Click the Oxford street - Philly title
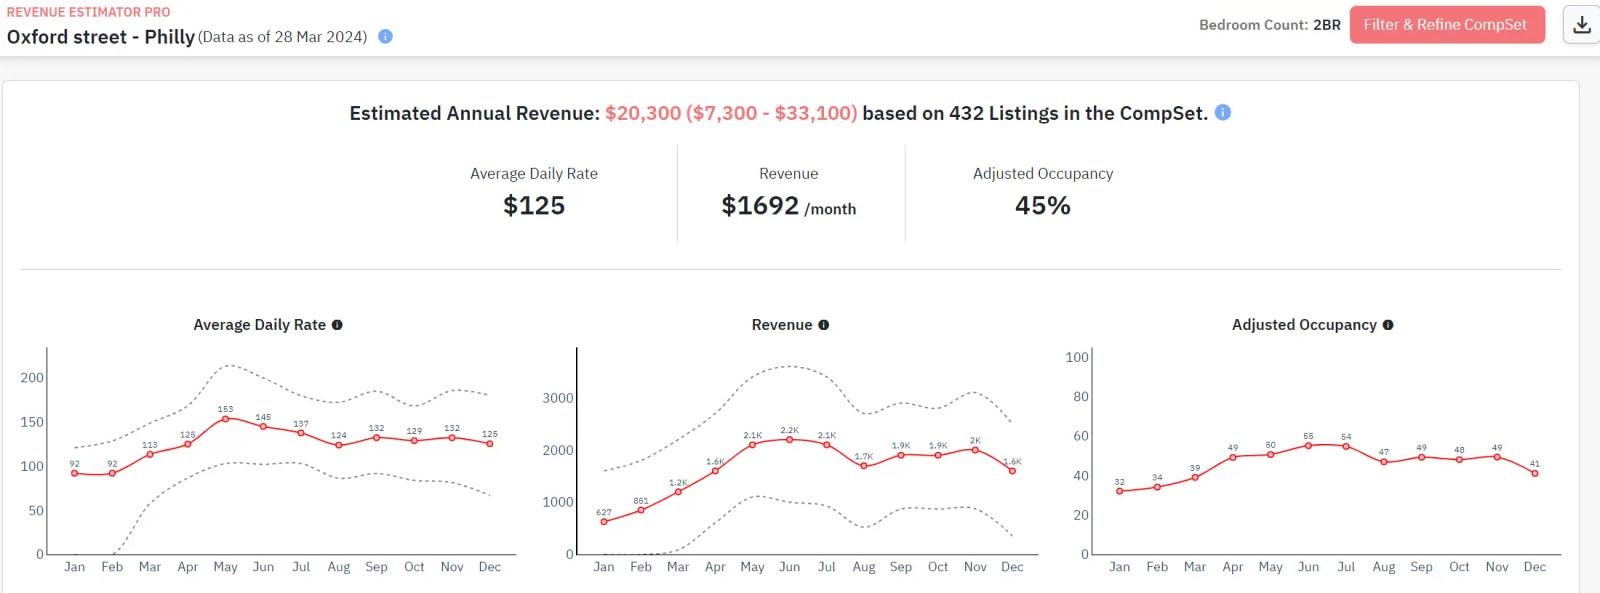Image resolution: width=1600 pixels, height=593 pixels. [101, 37]
